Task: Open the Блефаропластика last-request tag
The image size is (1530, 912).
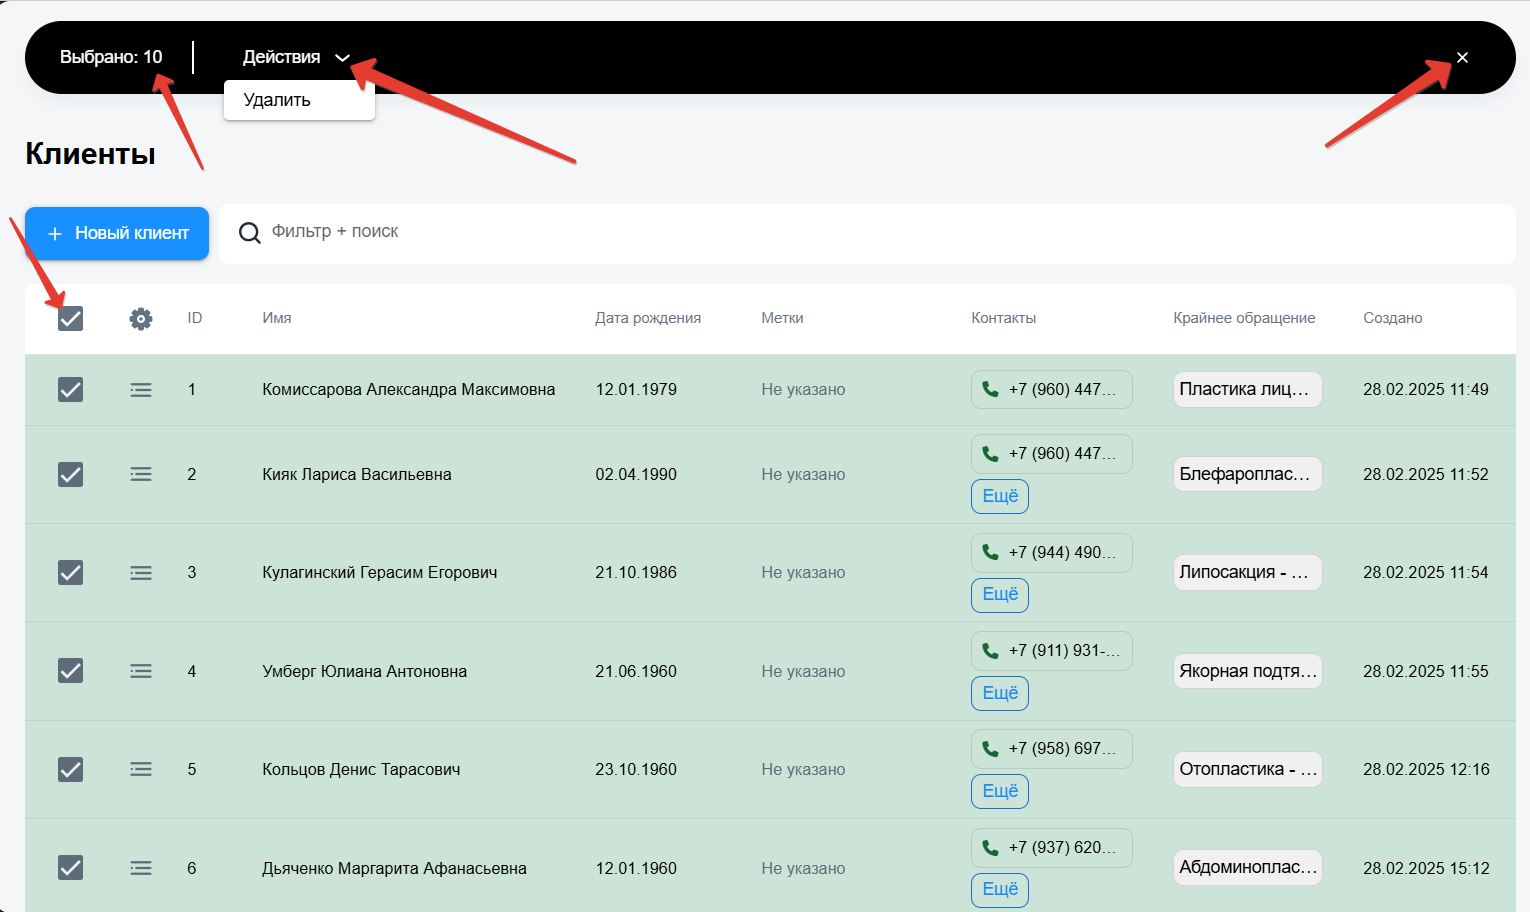Action: 1247,474
